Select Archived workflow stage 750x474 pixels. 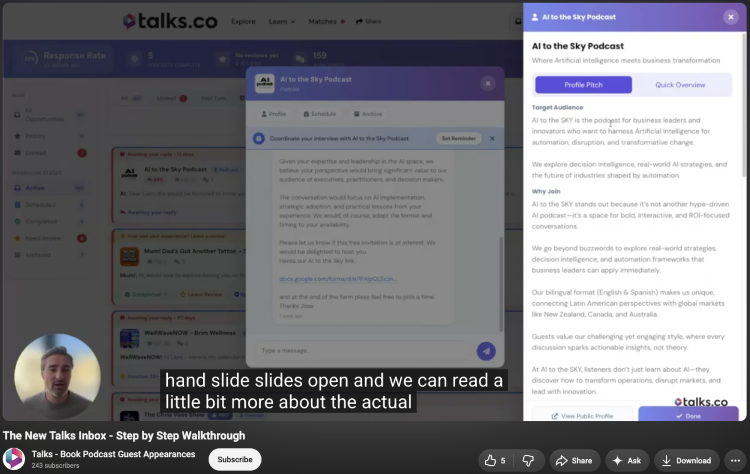(49, 254)
